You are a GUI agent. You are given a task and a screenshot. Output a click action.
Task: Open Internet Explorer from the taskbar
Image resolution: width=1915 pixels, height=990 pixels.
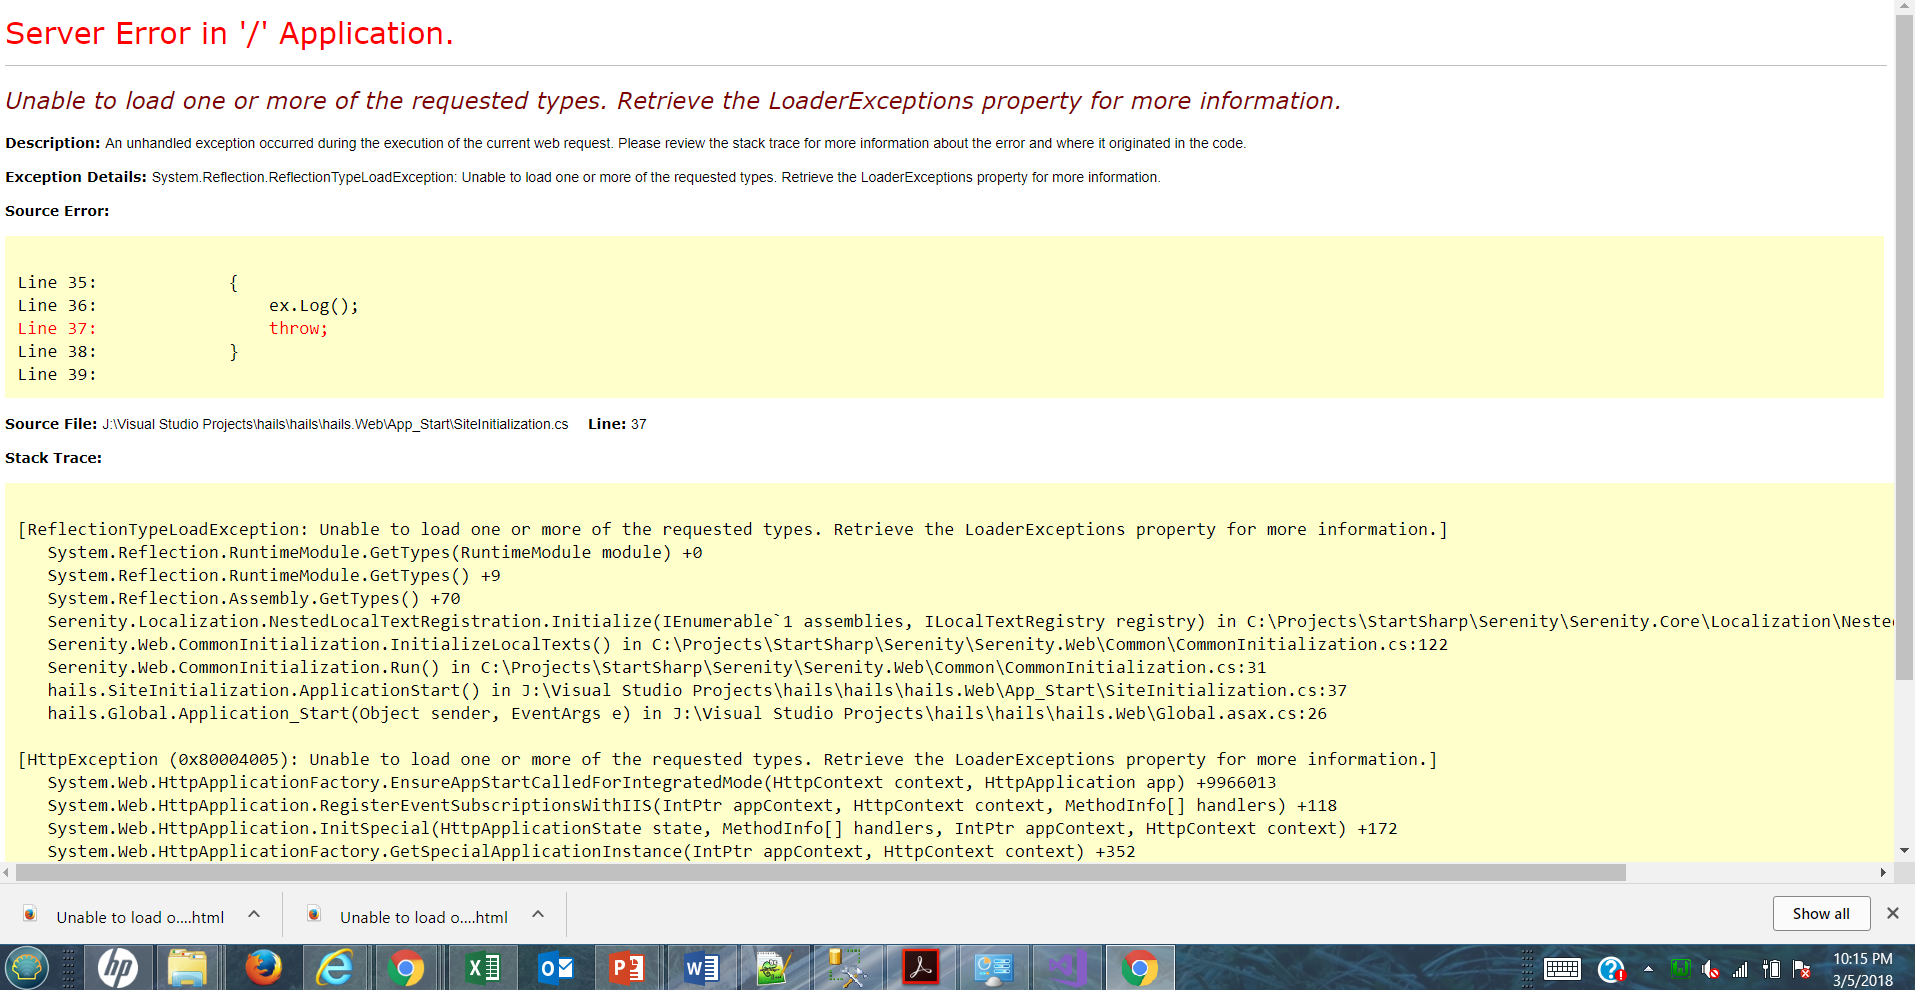click(336, 966)
